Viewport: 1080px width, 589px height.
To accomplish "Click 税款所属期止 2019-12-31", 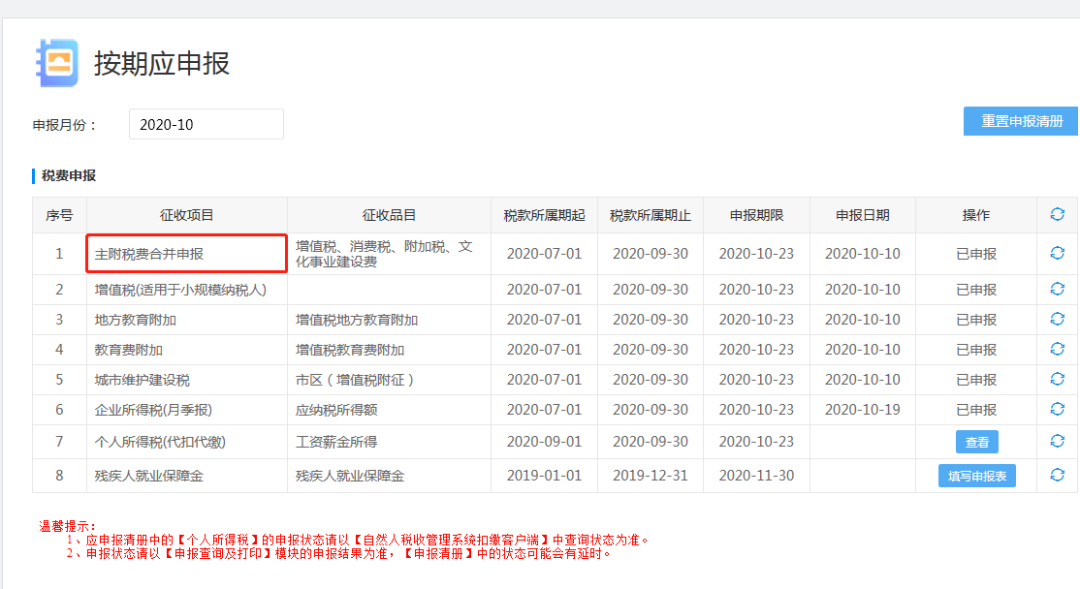I will click(650, 476).
